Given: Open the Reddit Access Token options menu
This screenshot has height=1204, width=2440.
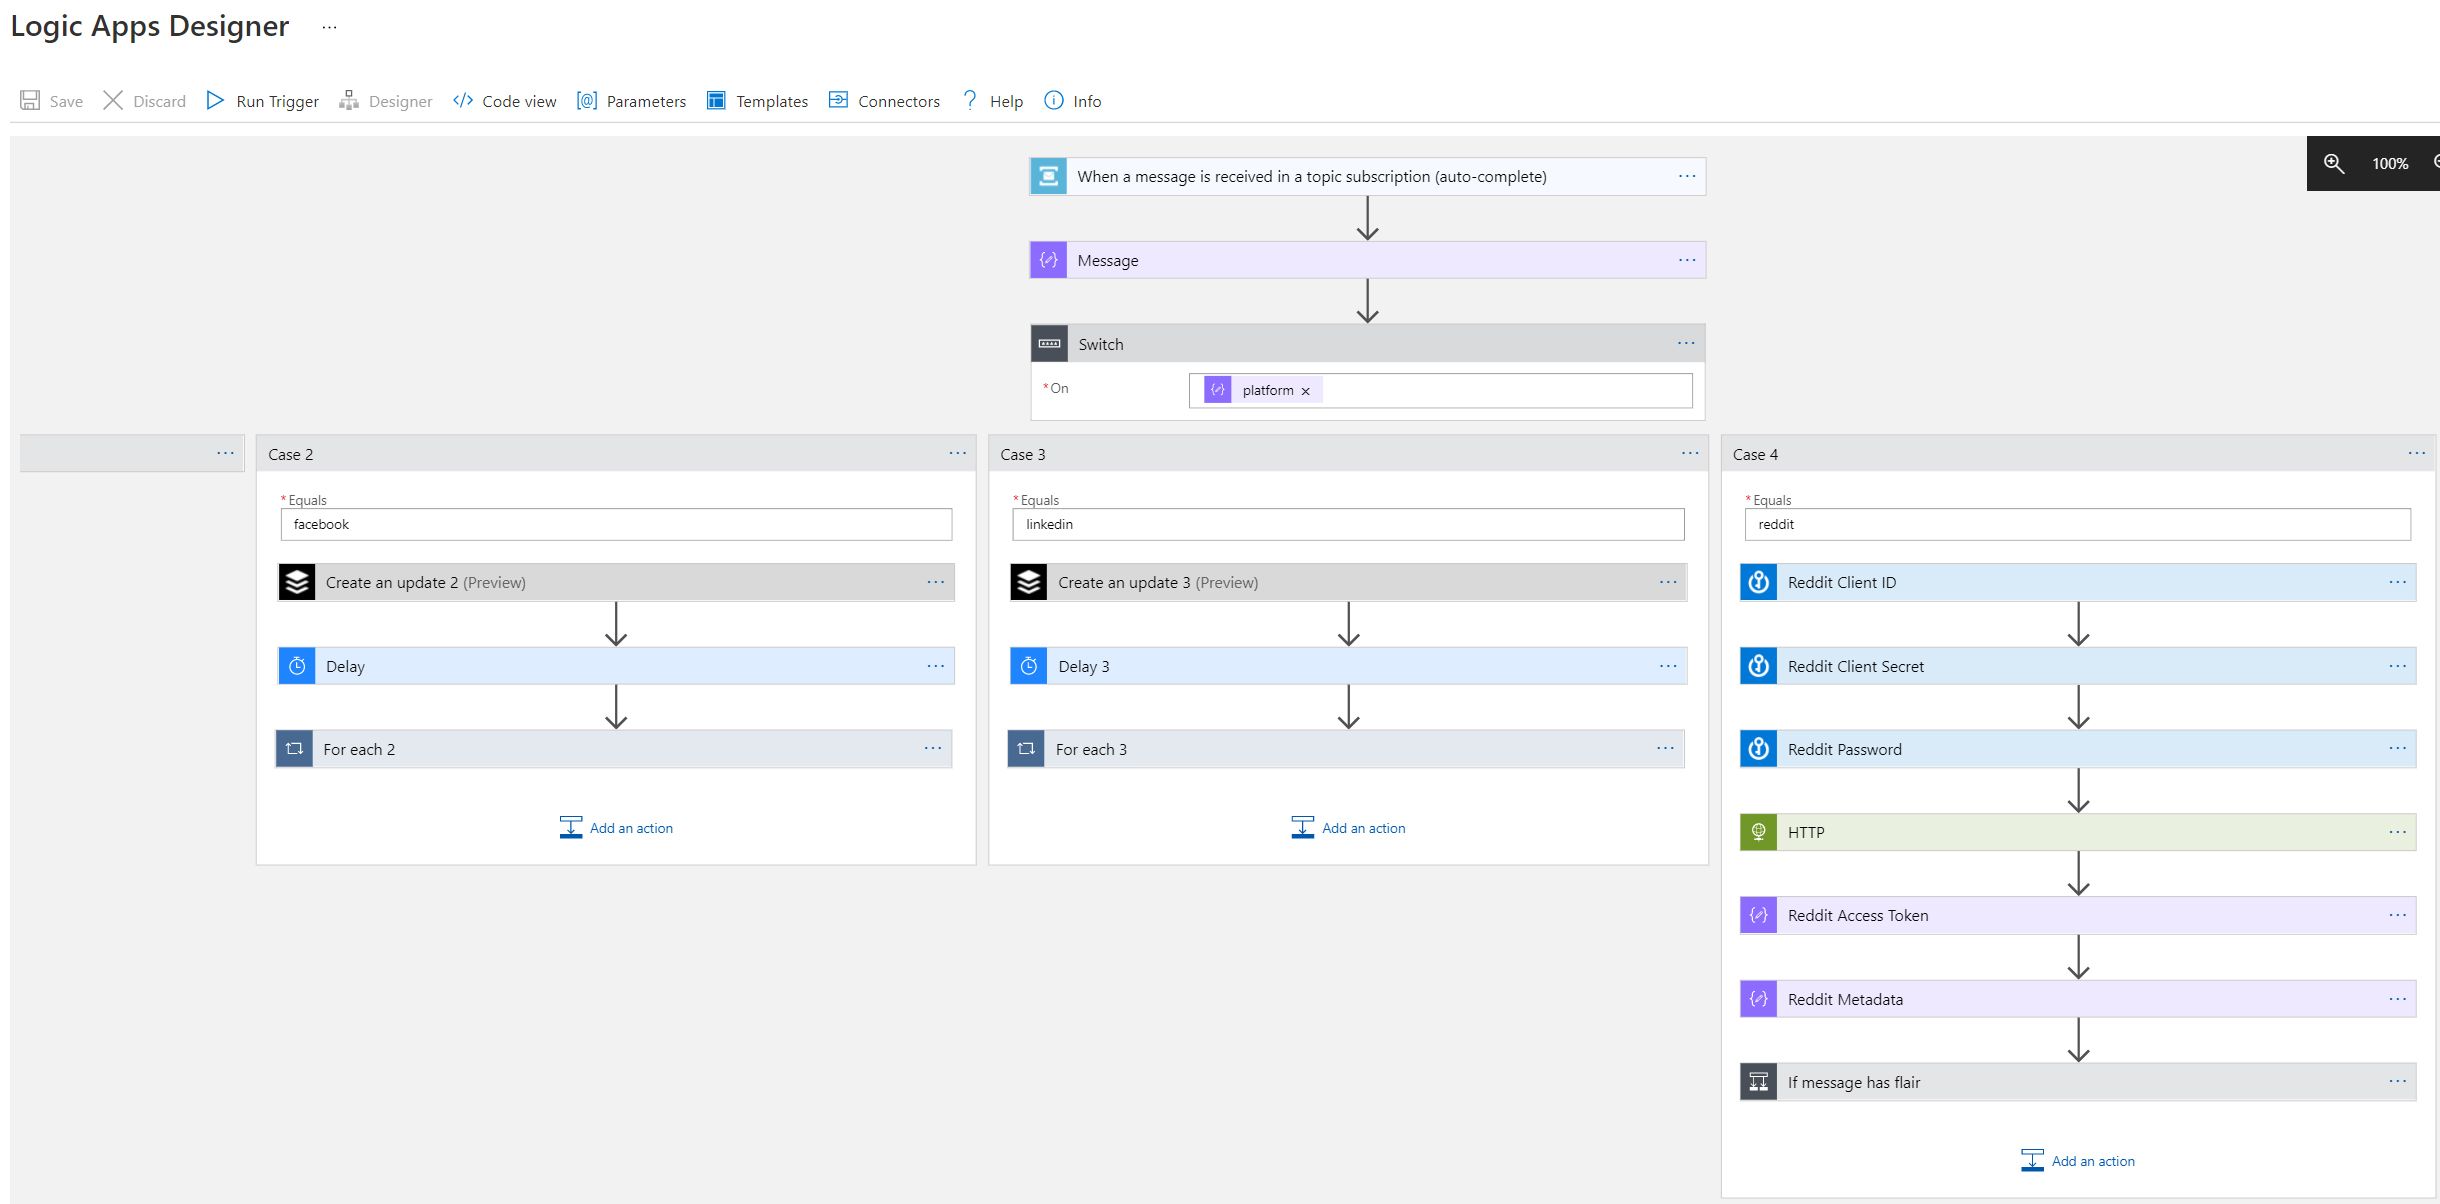Looking at the screenshot, I should (x=2398, y=914).
